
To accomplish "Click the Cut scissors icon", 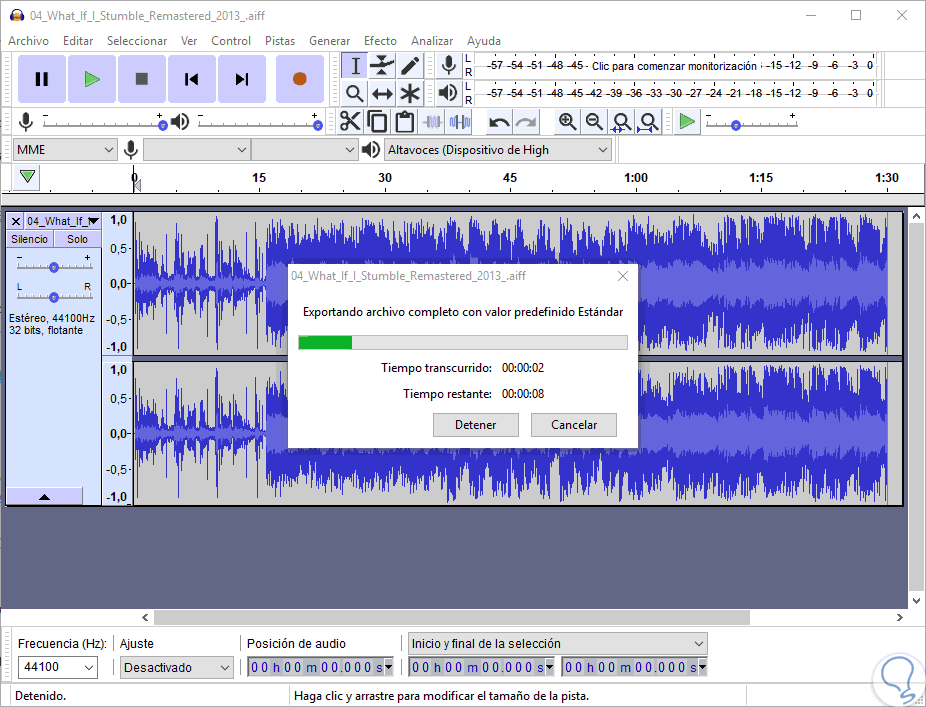I will (349, 122).
